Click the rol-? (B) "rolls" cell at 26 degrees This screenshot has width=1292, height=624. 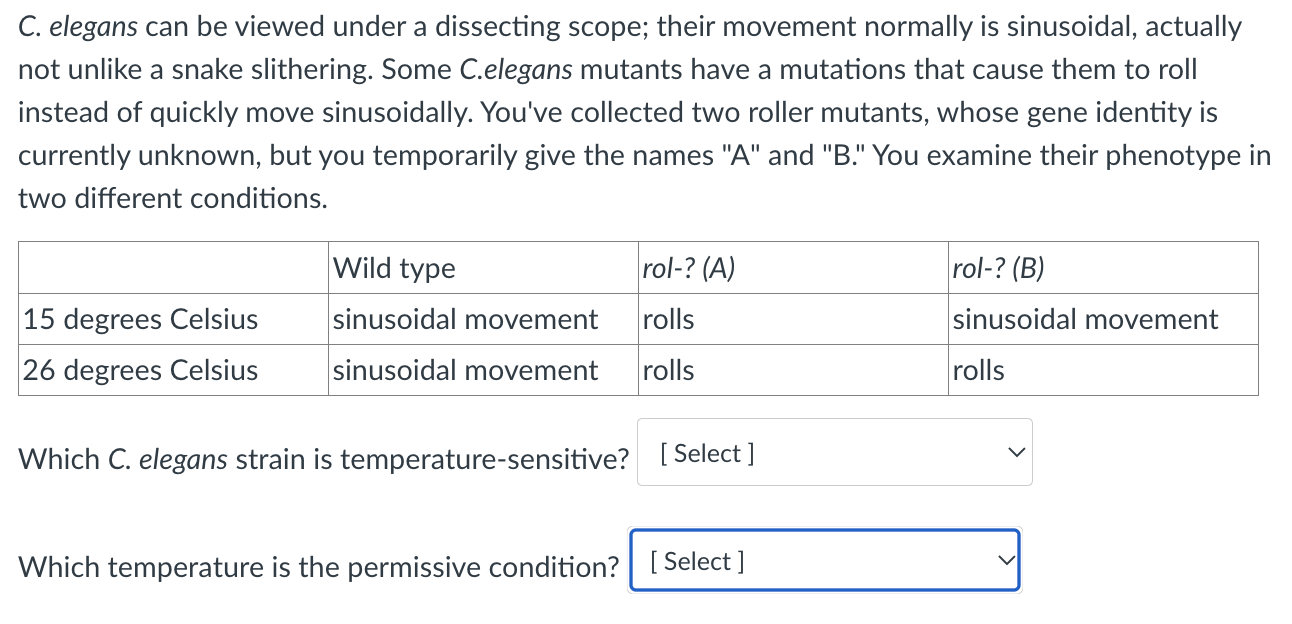(1103, 371)
